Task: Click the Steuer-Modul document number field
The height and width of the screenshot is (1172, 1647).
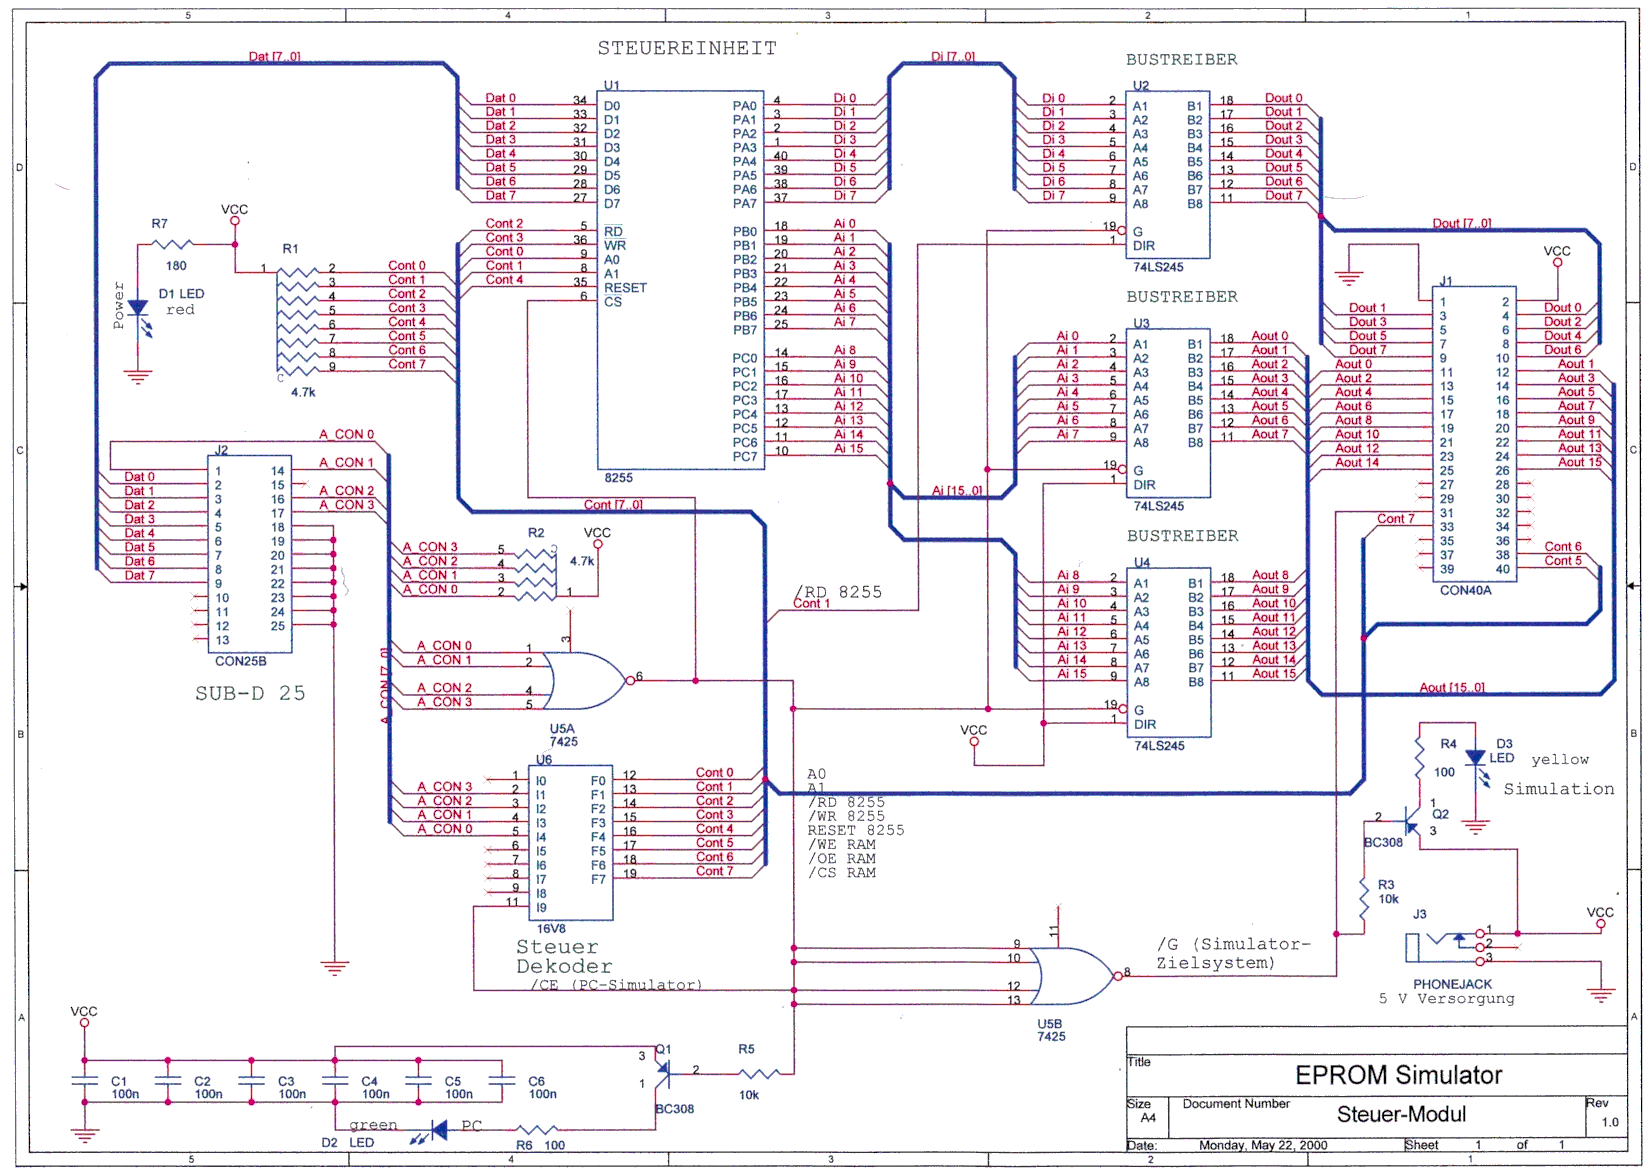Action: tap(1400, 1115)
